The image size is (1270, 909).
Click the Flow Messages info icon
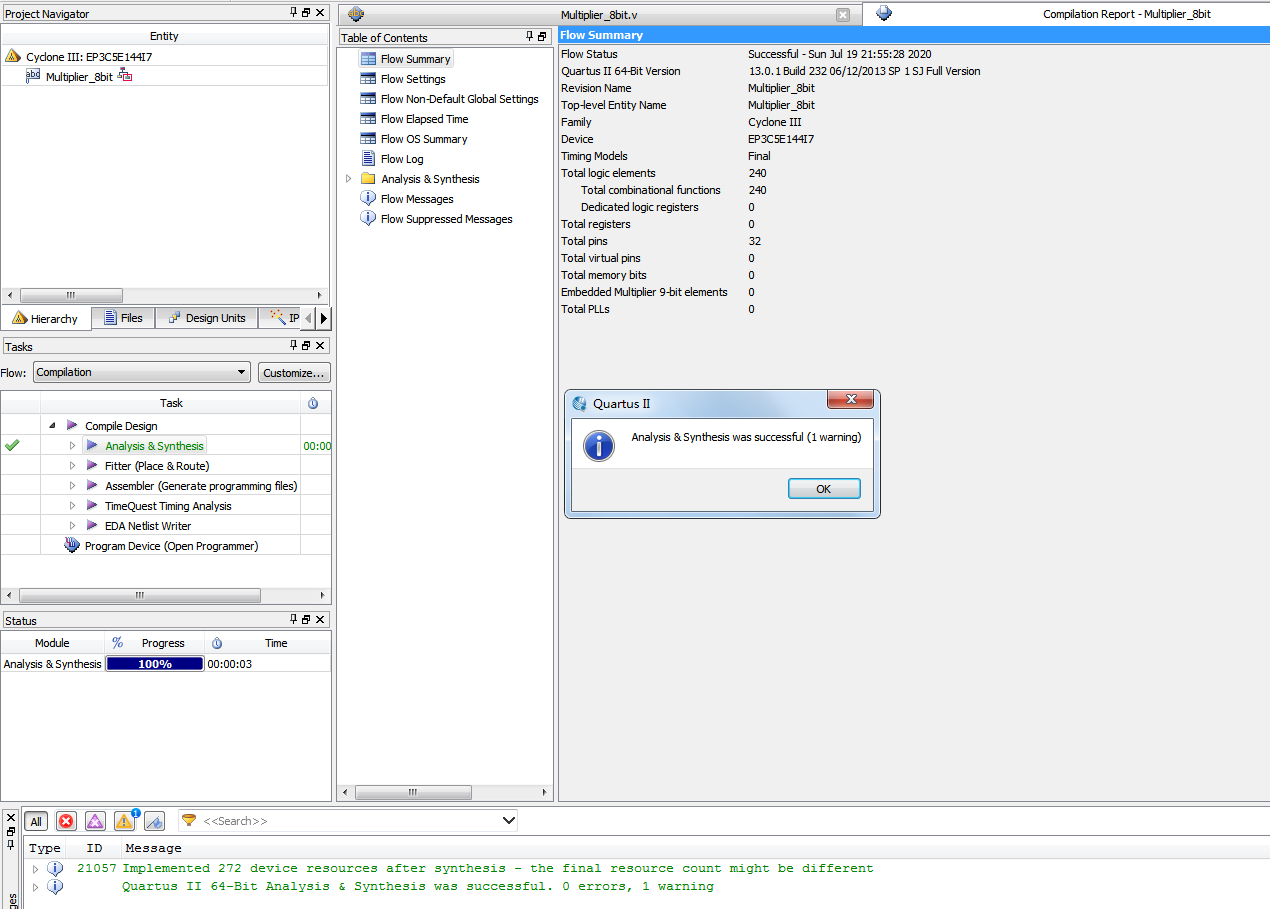[368, 199]
